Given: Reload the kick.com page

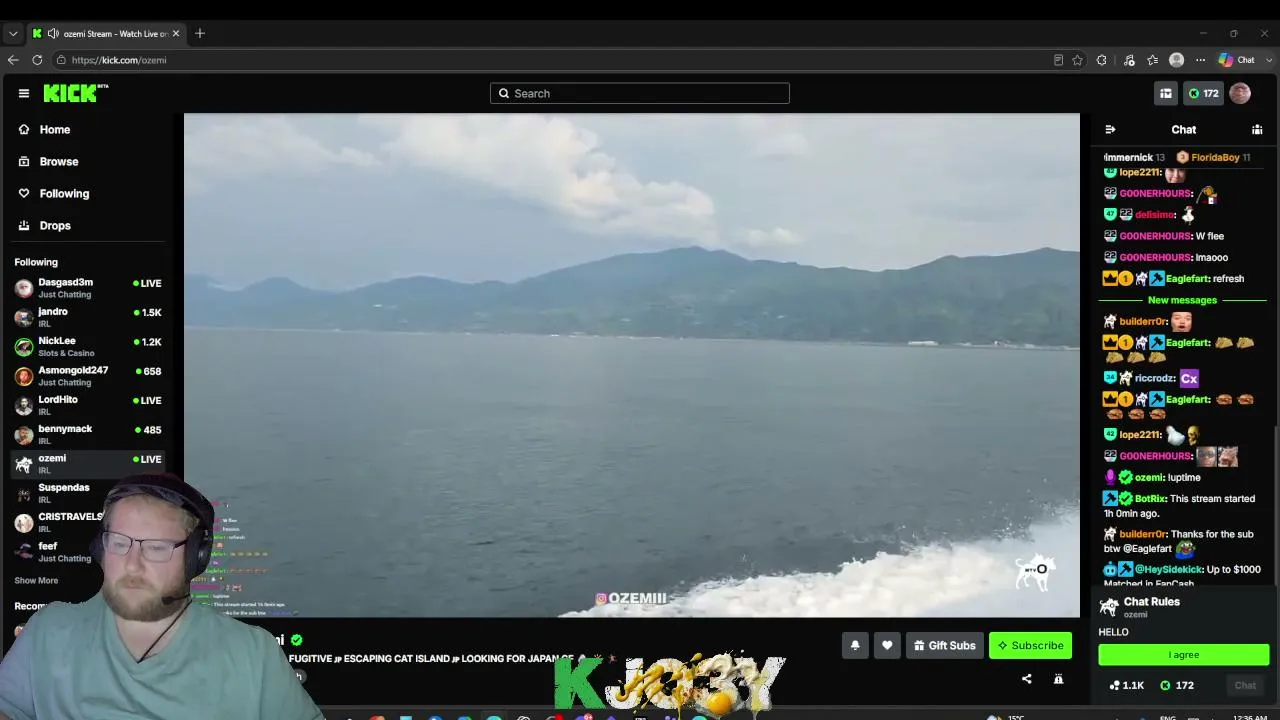Looking at the screenshot, I should tap(37, 60).
